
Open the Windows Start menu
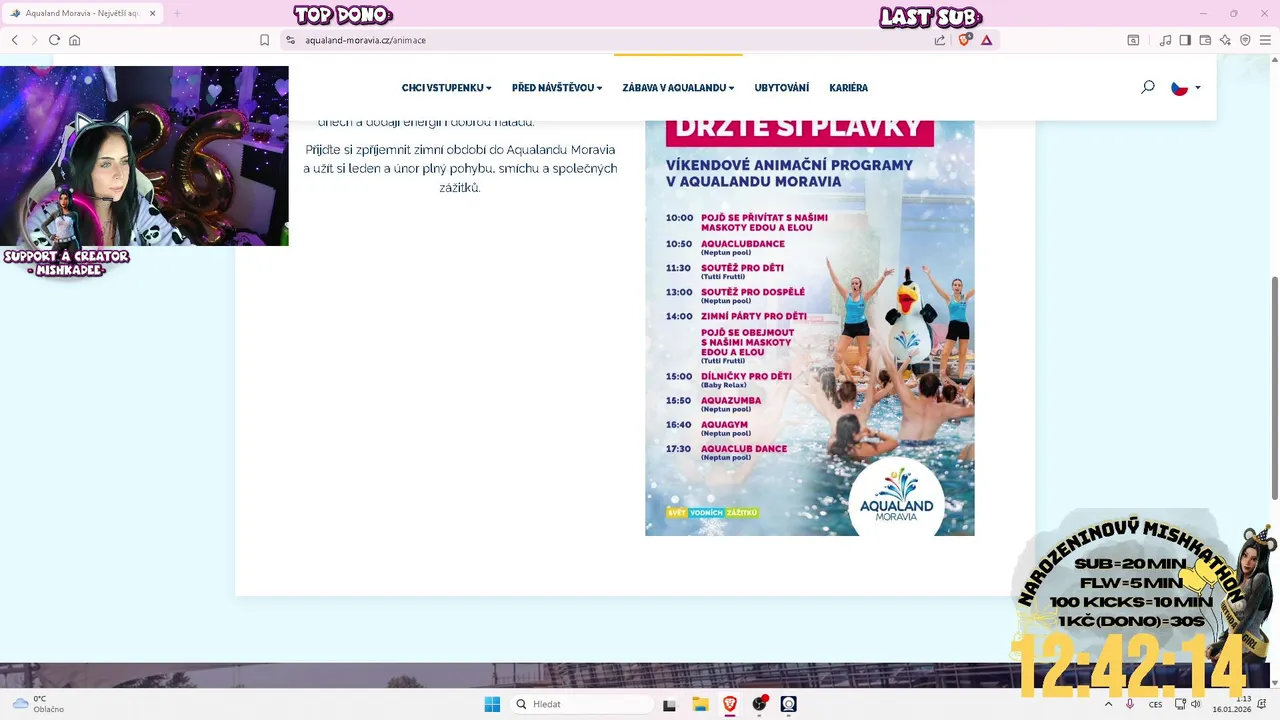point(492,704)
